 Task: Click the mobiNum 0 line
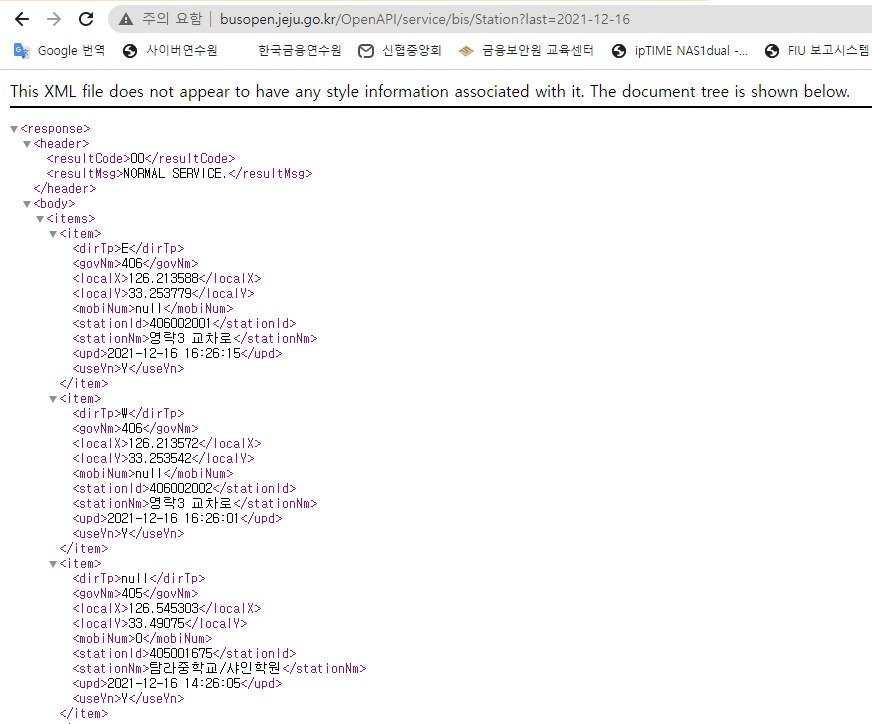pos(142,639)
